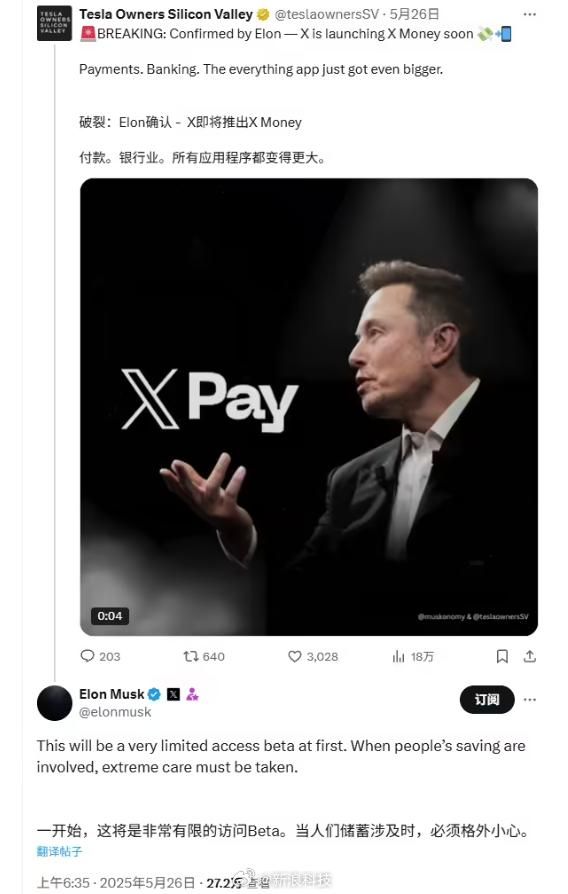568x894 pixels.
Task: Repost the tweet with 640 retweets
Action: click(x=190, y=656)
